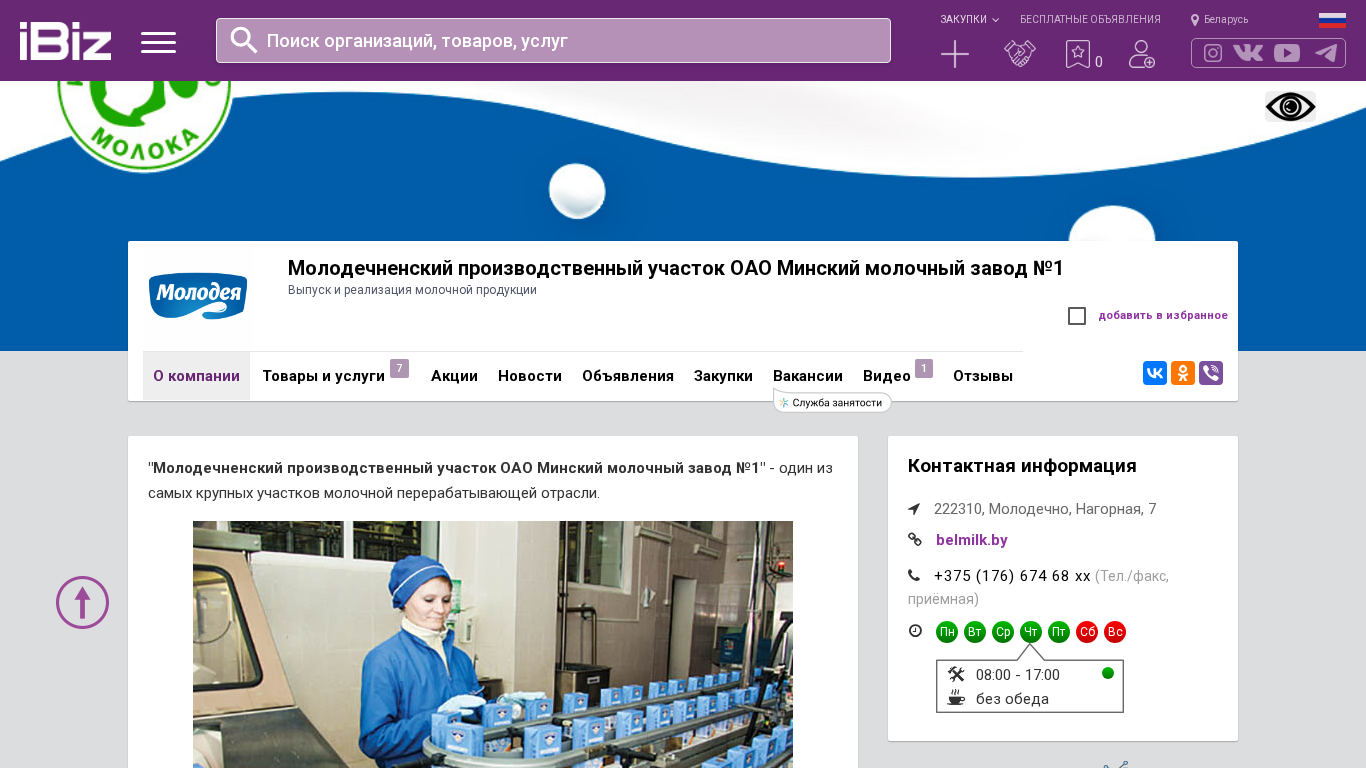The image size is (1366, 768).
Task: Click the scroll-to-top arrow button
Action: pos(82,602)
